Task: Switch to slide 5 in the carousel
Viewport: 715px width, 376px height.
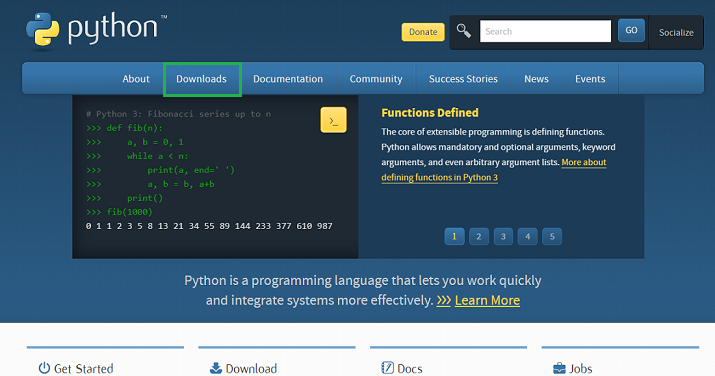Action: (552, 237)
